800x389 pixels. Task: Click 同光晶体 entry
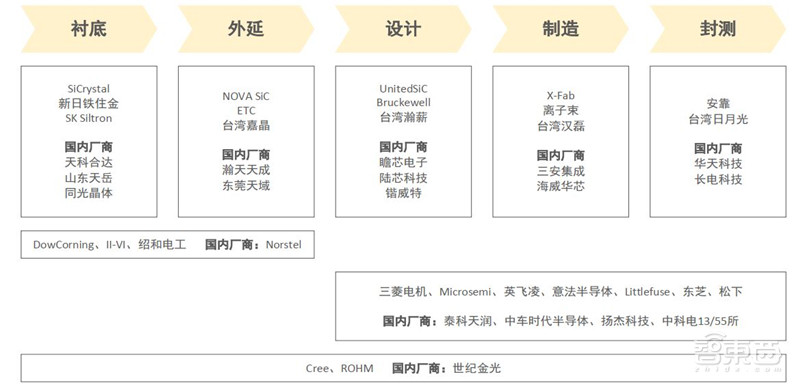point(89,193)
